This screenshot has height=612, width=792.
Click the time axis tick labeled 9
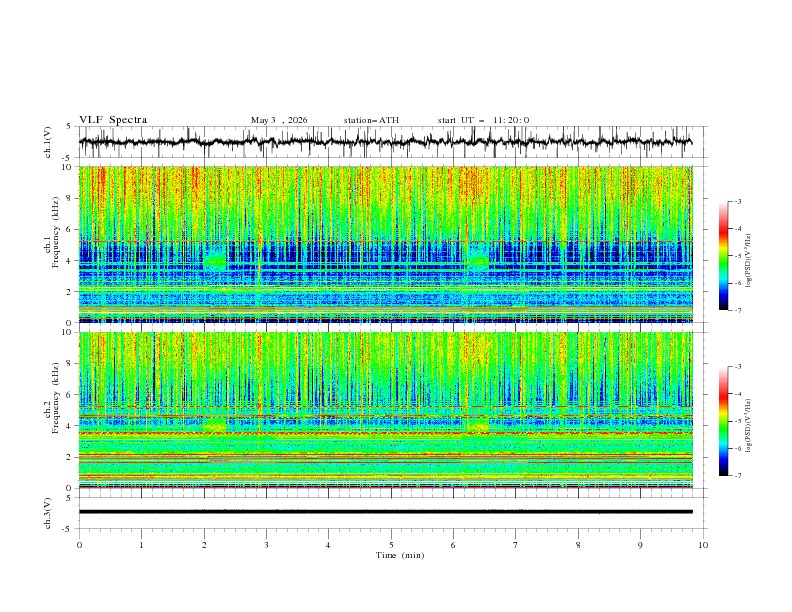[x=640, y=545]
